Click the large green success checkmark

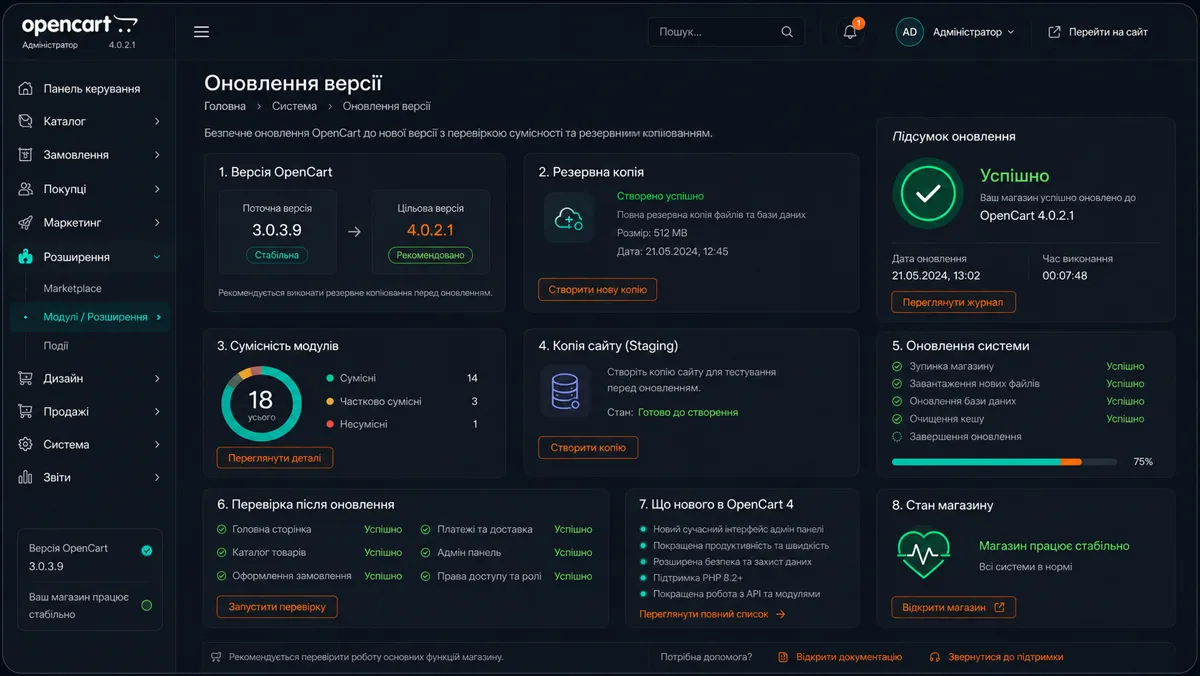(928, 194)
